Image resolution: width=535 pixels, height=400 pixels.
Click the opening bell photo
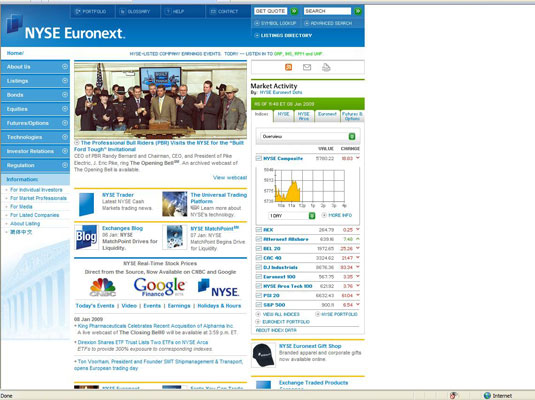[160, 100]
